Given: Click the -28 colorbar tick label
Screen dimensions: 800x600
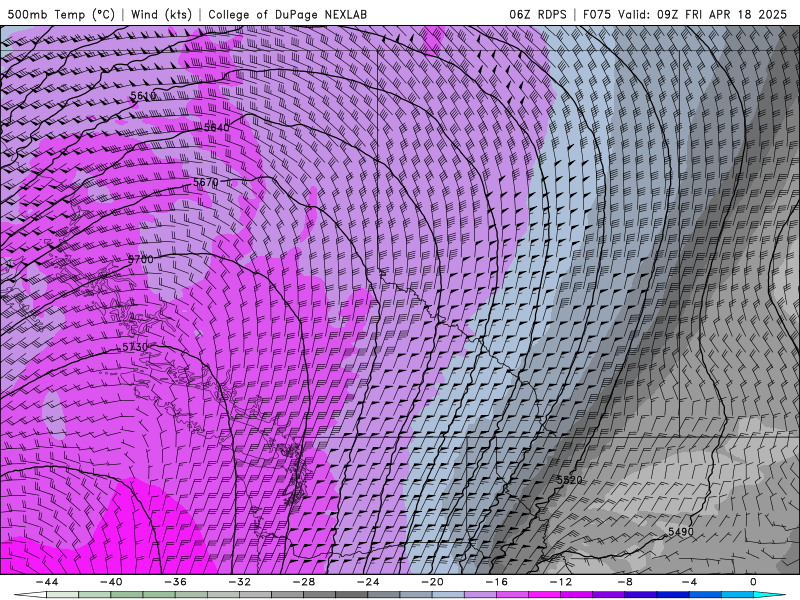Looking at the screenshot, I should pos(304,582).
